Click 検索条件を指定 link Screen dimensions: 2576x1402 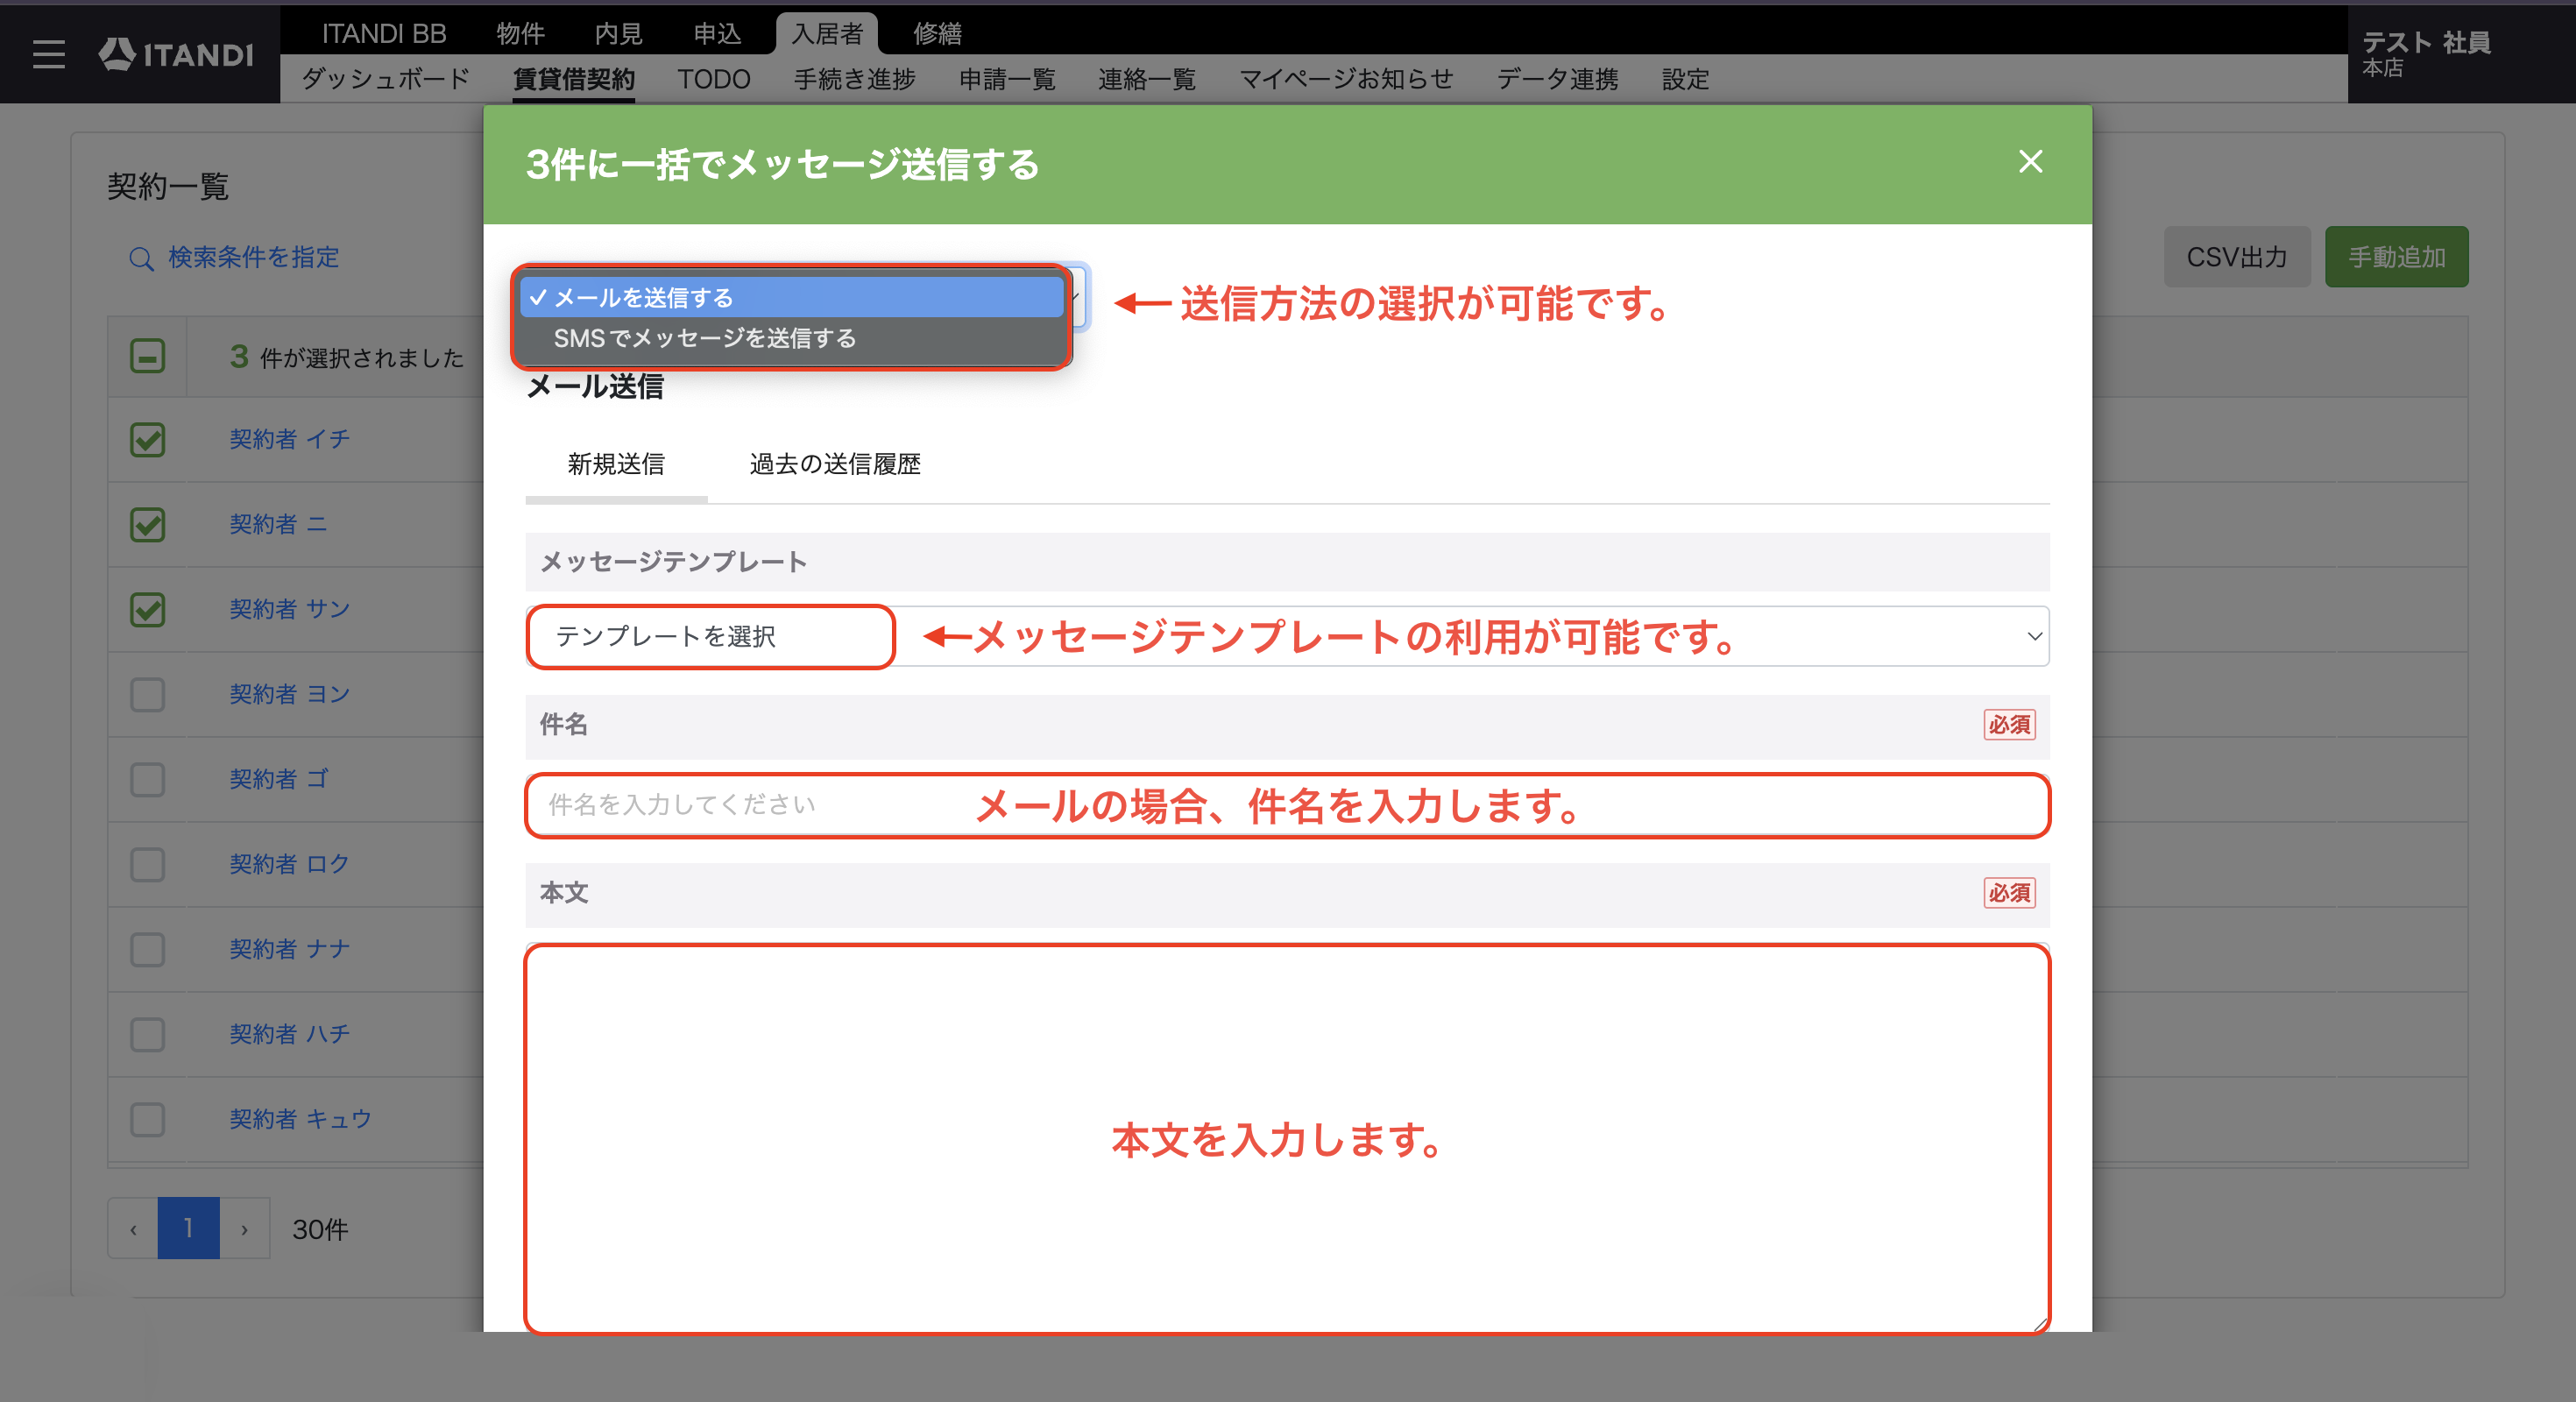pos(254,257)
